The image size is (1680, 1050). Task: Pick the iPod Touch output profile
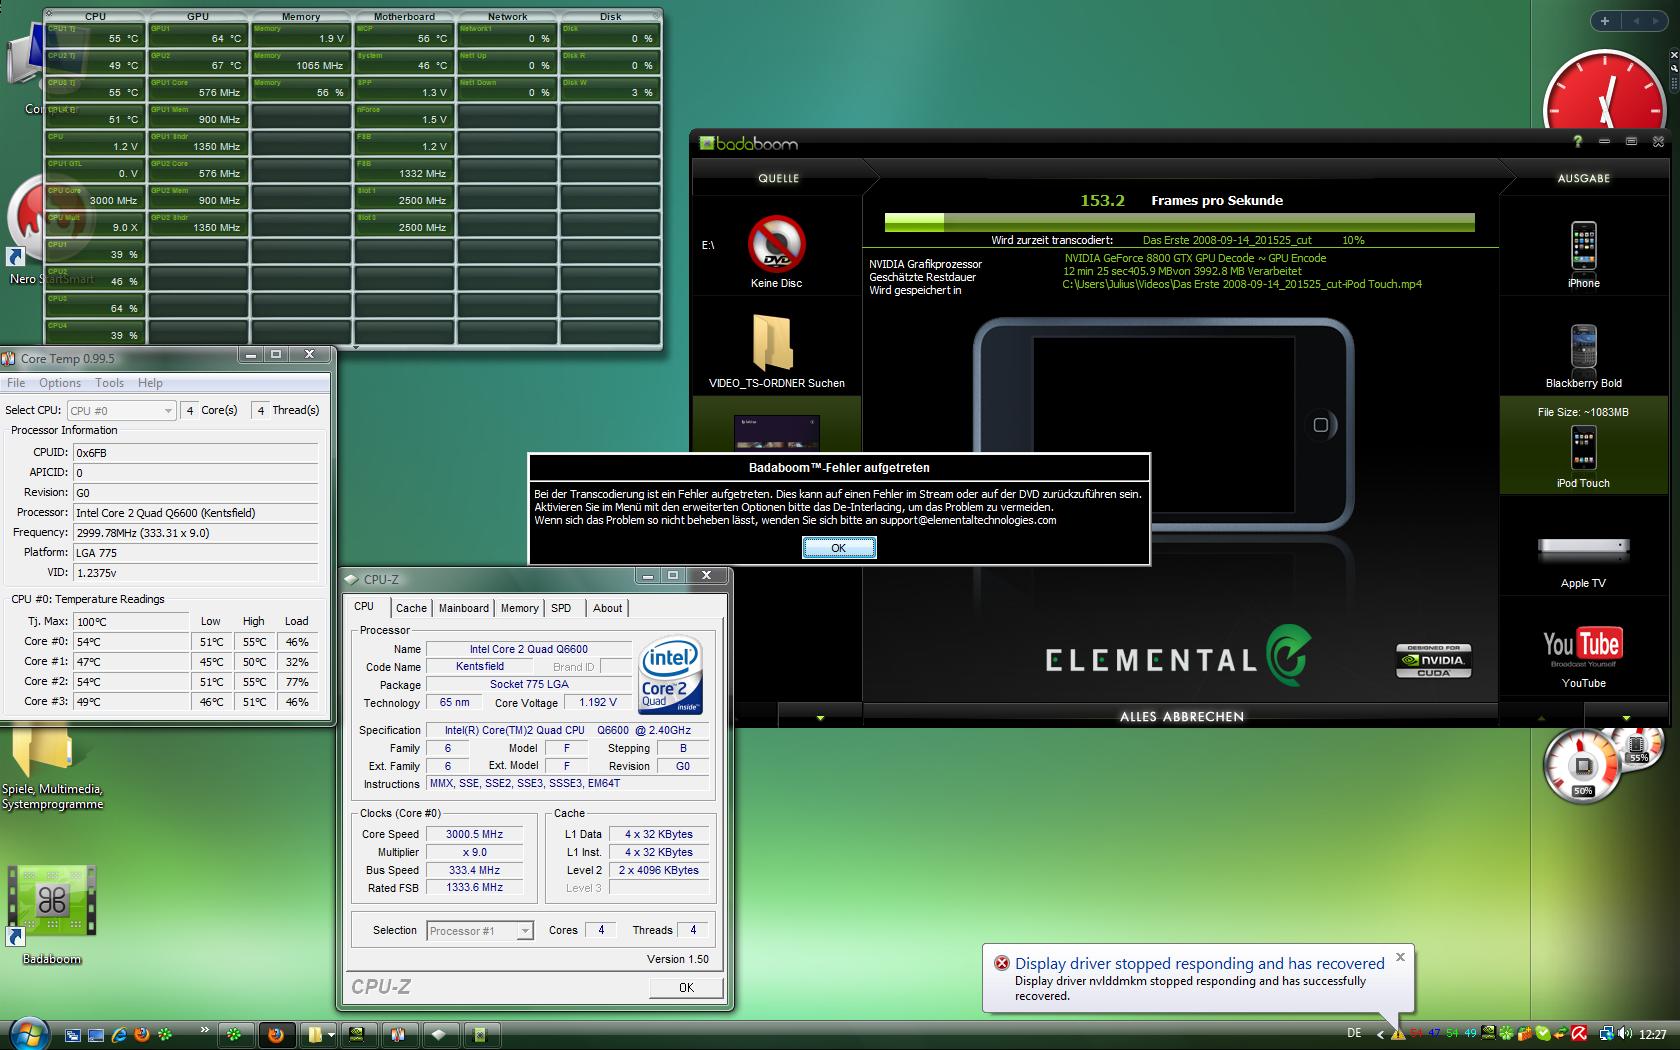click(x=1583, y=448)
